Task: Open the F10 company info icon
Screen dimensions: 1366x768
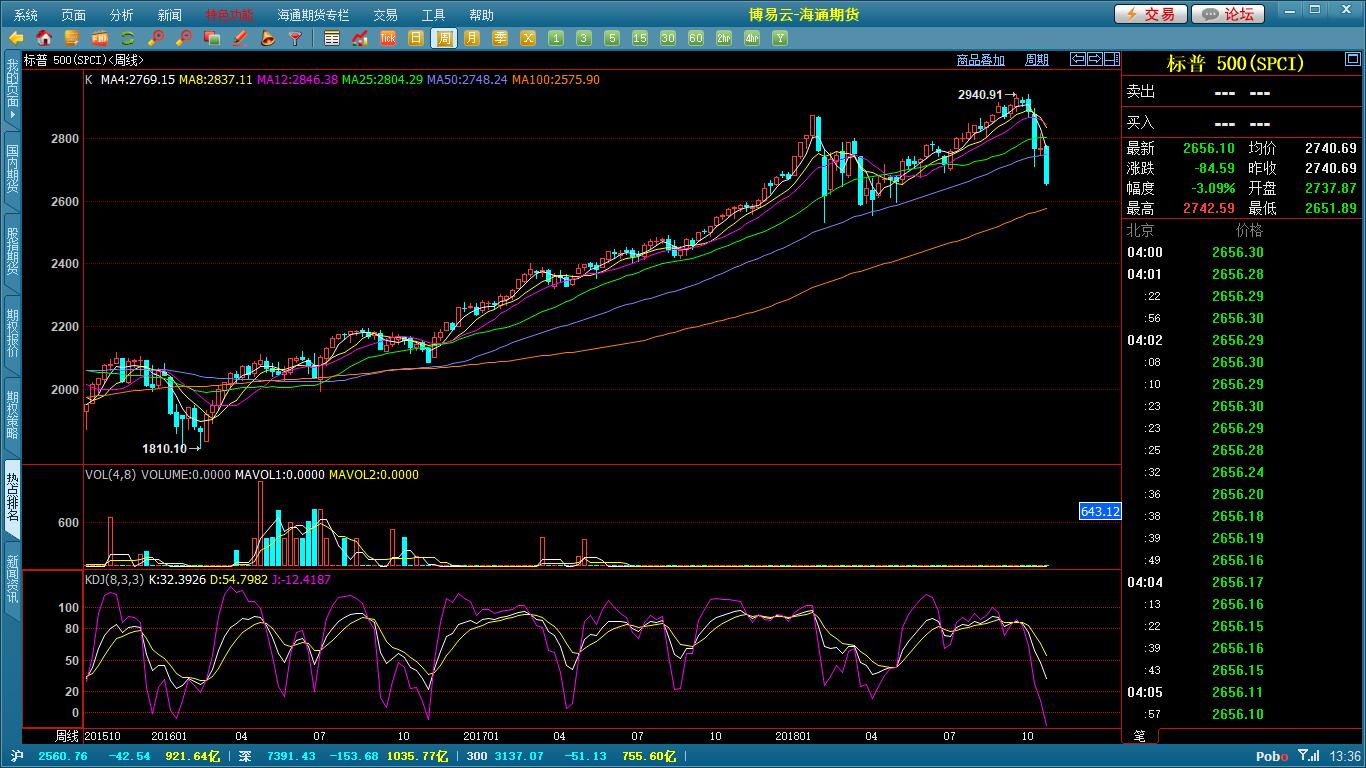Action: (100, 38)
